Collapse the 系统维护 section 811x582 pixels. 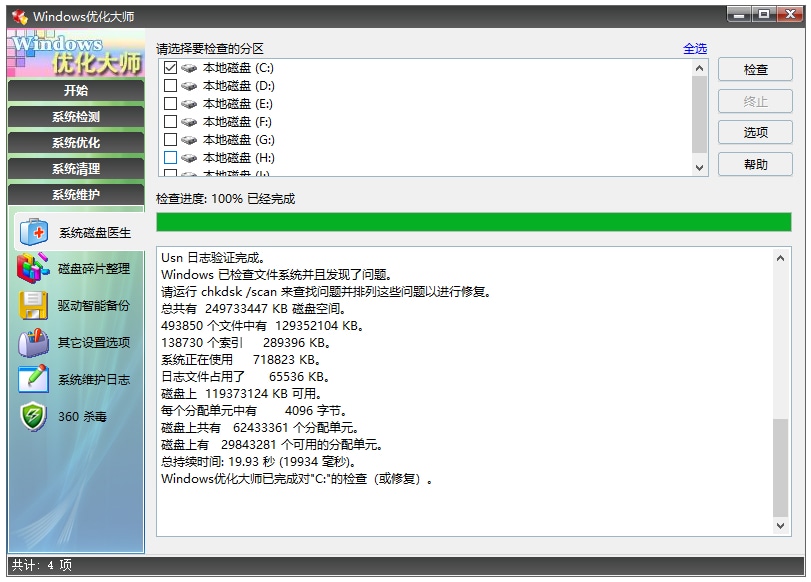76,194
